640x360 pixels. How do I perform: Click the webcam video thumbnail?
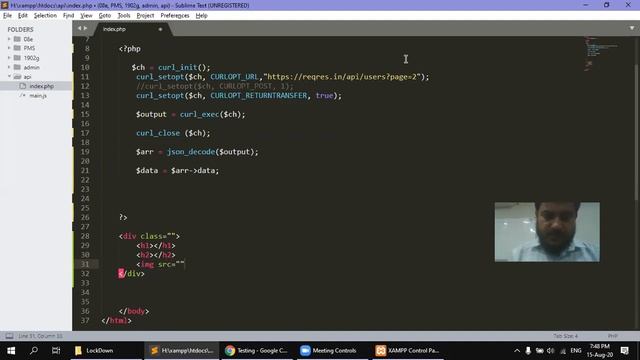547,231
